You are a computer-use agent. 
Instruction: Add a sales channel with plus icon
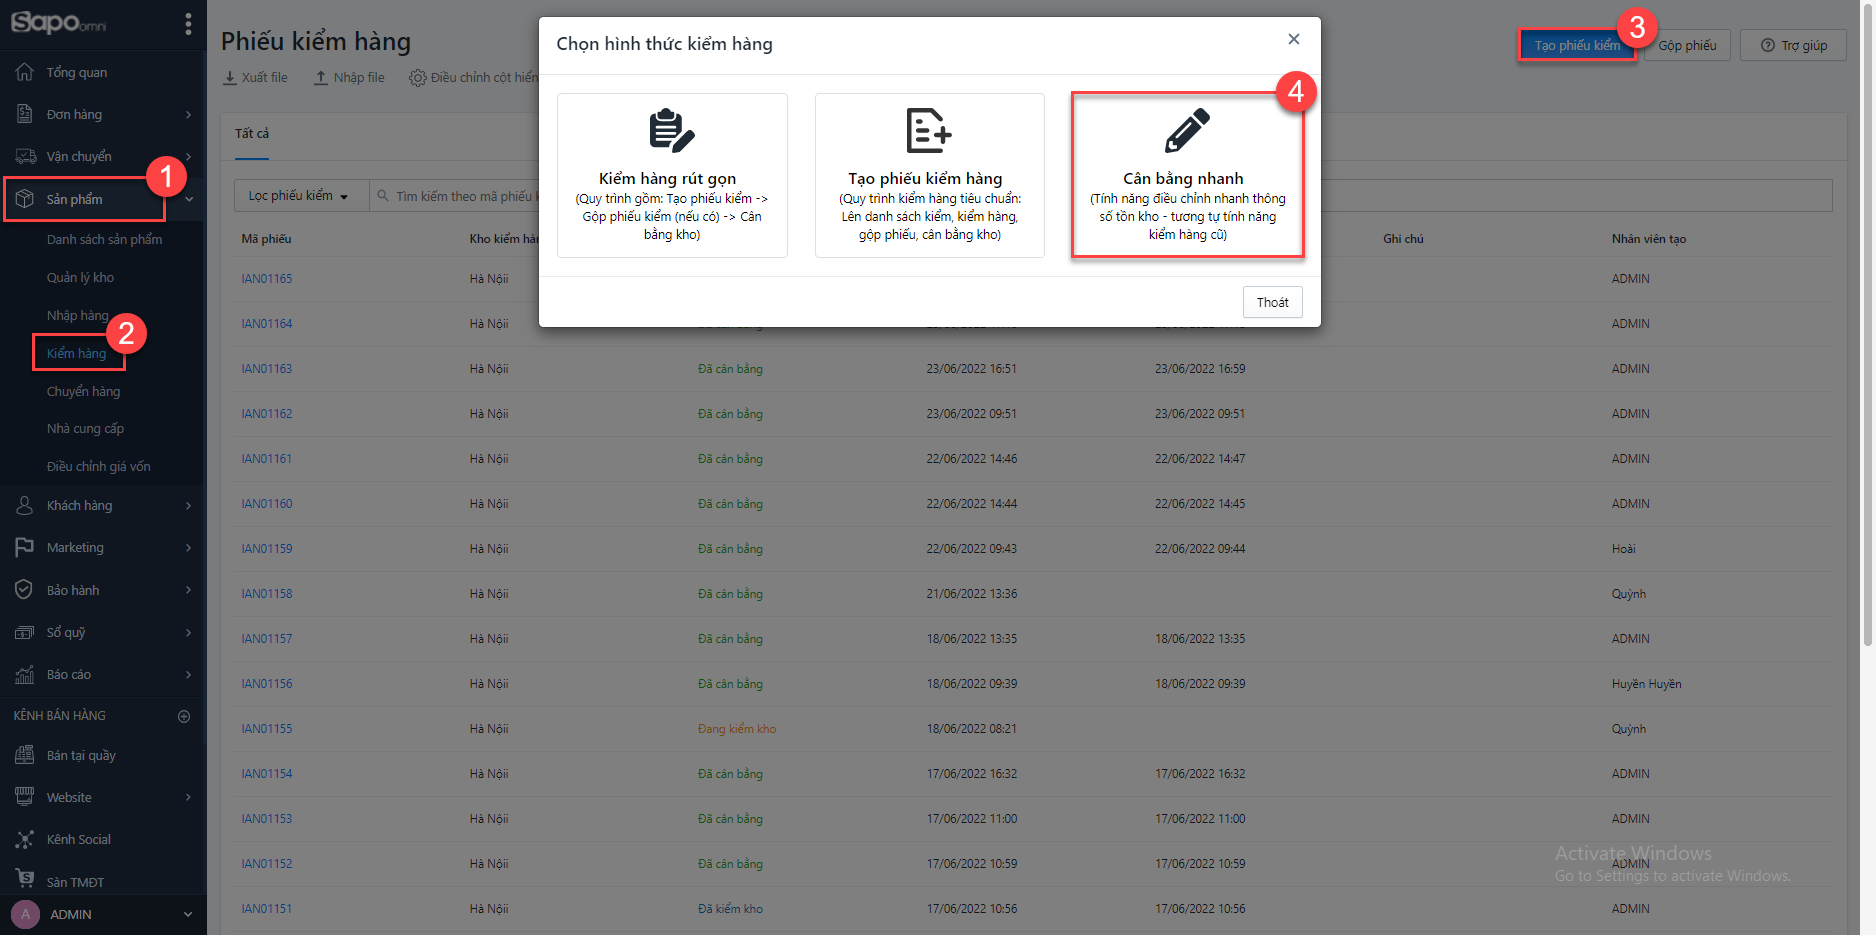pyautogui.click(x=184, y=716)
